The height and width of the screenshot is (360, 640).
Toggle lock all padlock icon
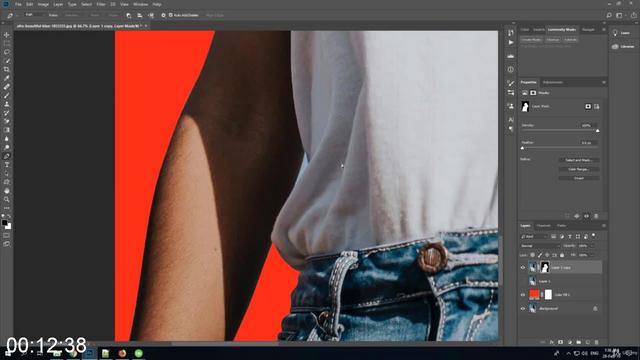click(562, 255)
